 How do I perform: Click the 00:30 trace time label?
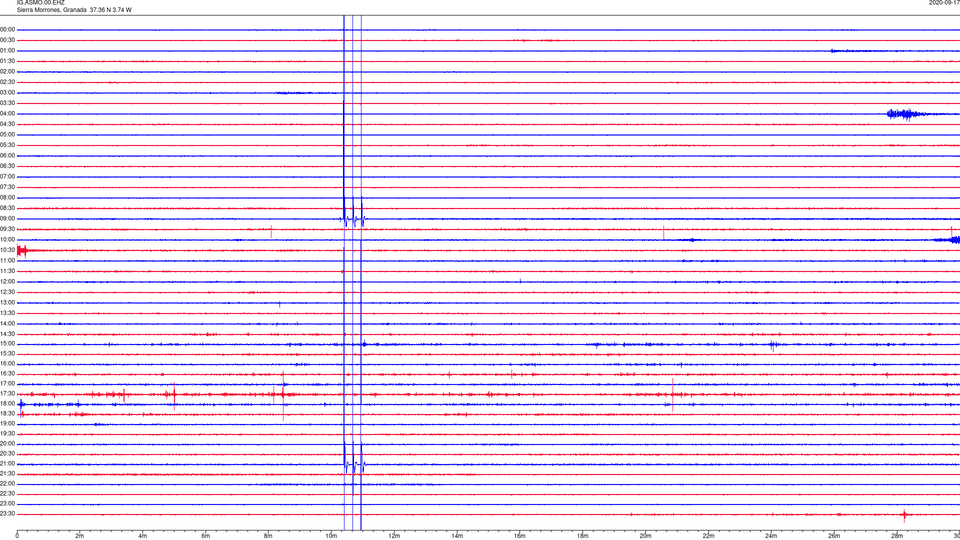(x=7, y=40)
